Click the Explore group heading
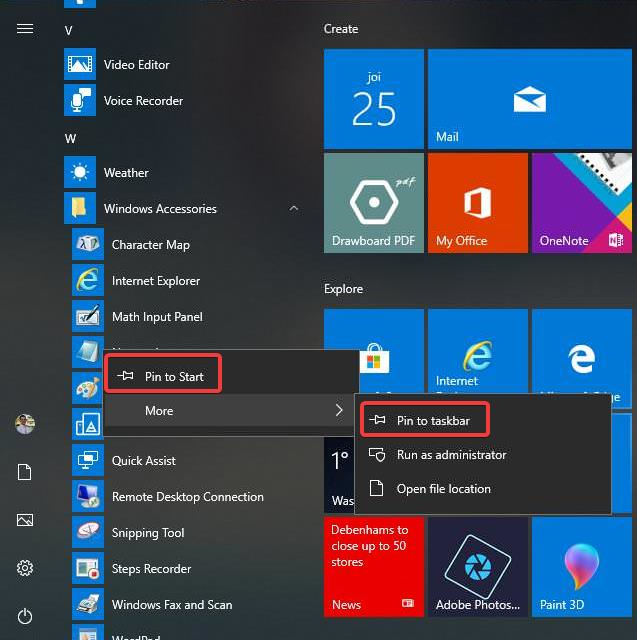 point(343,289)
